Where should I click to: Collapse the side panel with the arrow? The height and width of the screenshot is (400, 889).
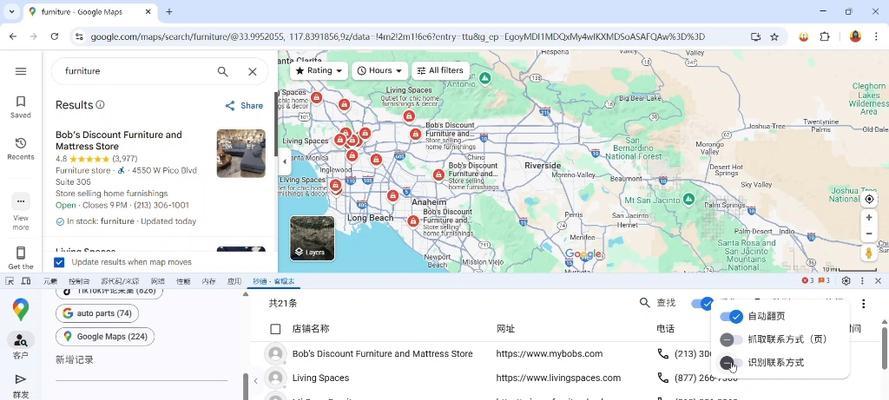point(285,161)
